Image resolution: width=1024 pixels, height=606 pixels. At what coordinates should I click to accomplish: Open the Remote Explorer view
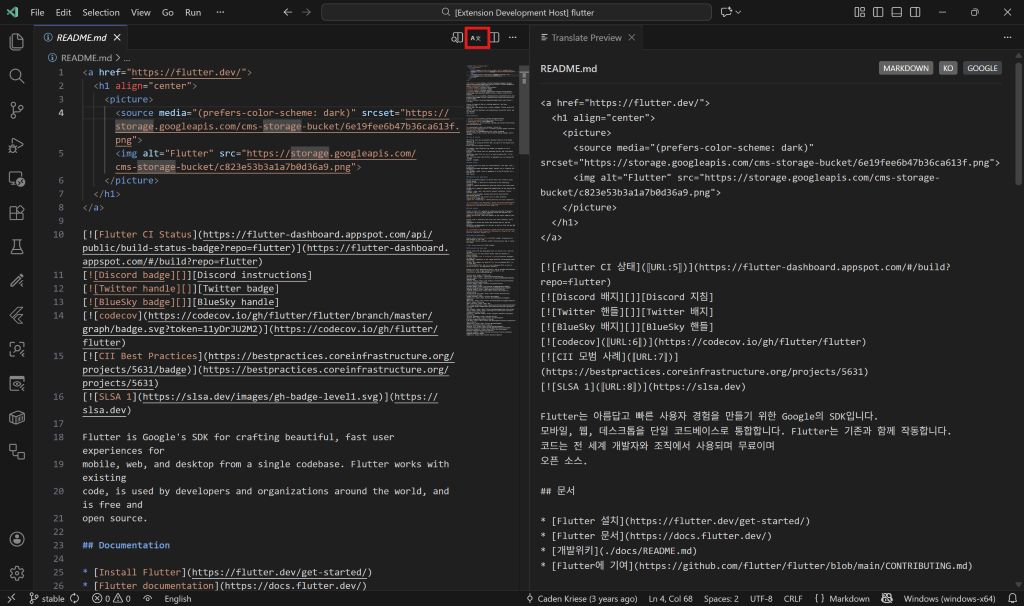(16, 179)
